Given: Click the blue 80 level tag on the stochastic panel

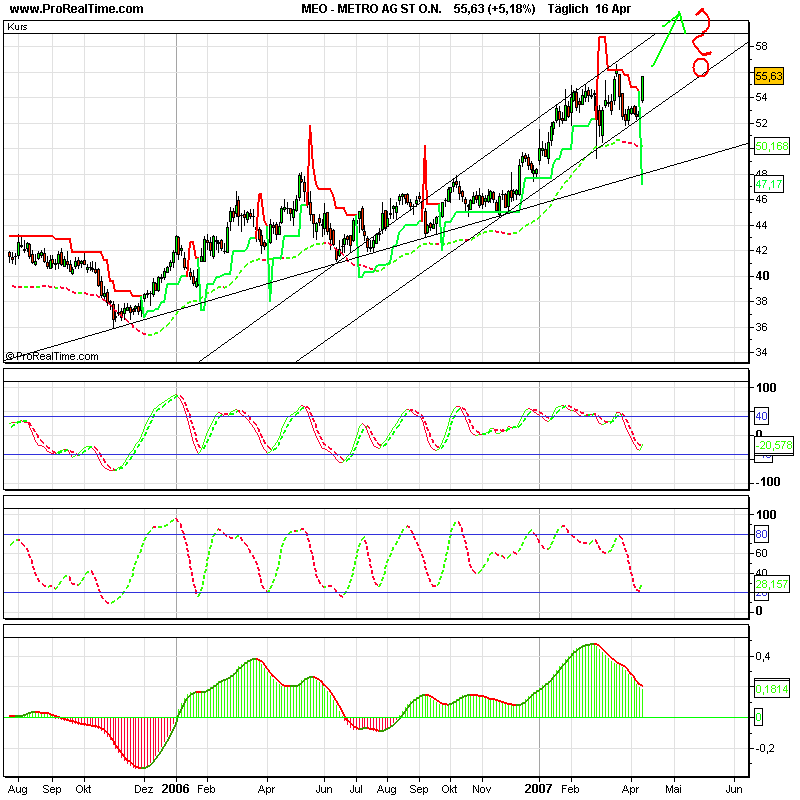Looking at the screenshot, I should tap(761, 534).
